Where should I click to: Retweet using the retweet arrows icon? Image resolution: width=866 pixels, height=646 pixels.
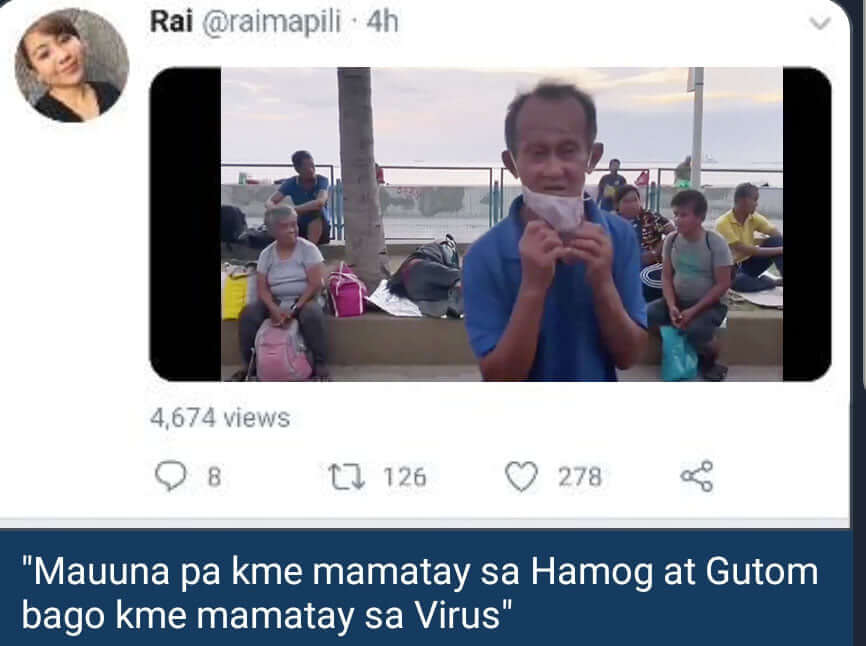pyautogui.click(x=347, y=476)
